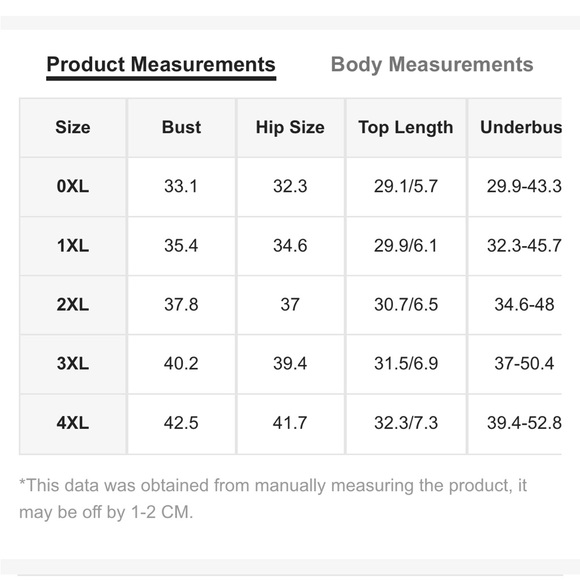Click the 34.6 hip size cell
Image resolution: width=580 pixels, height=580 pixels.
click(x=290, y=246)
